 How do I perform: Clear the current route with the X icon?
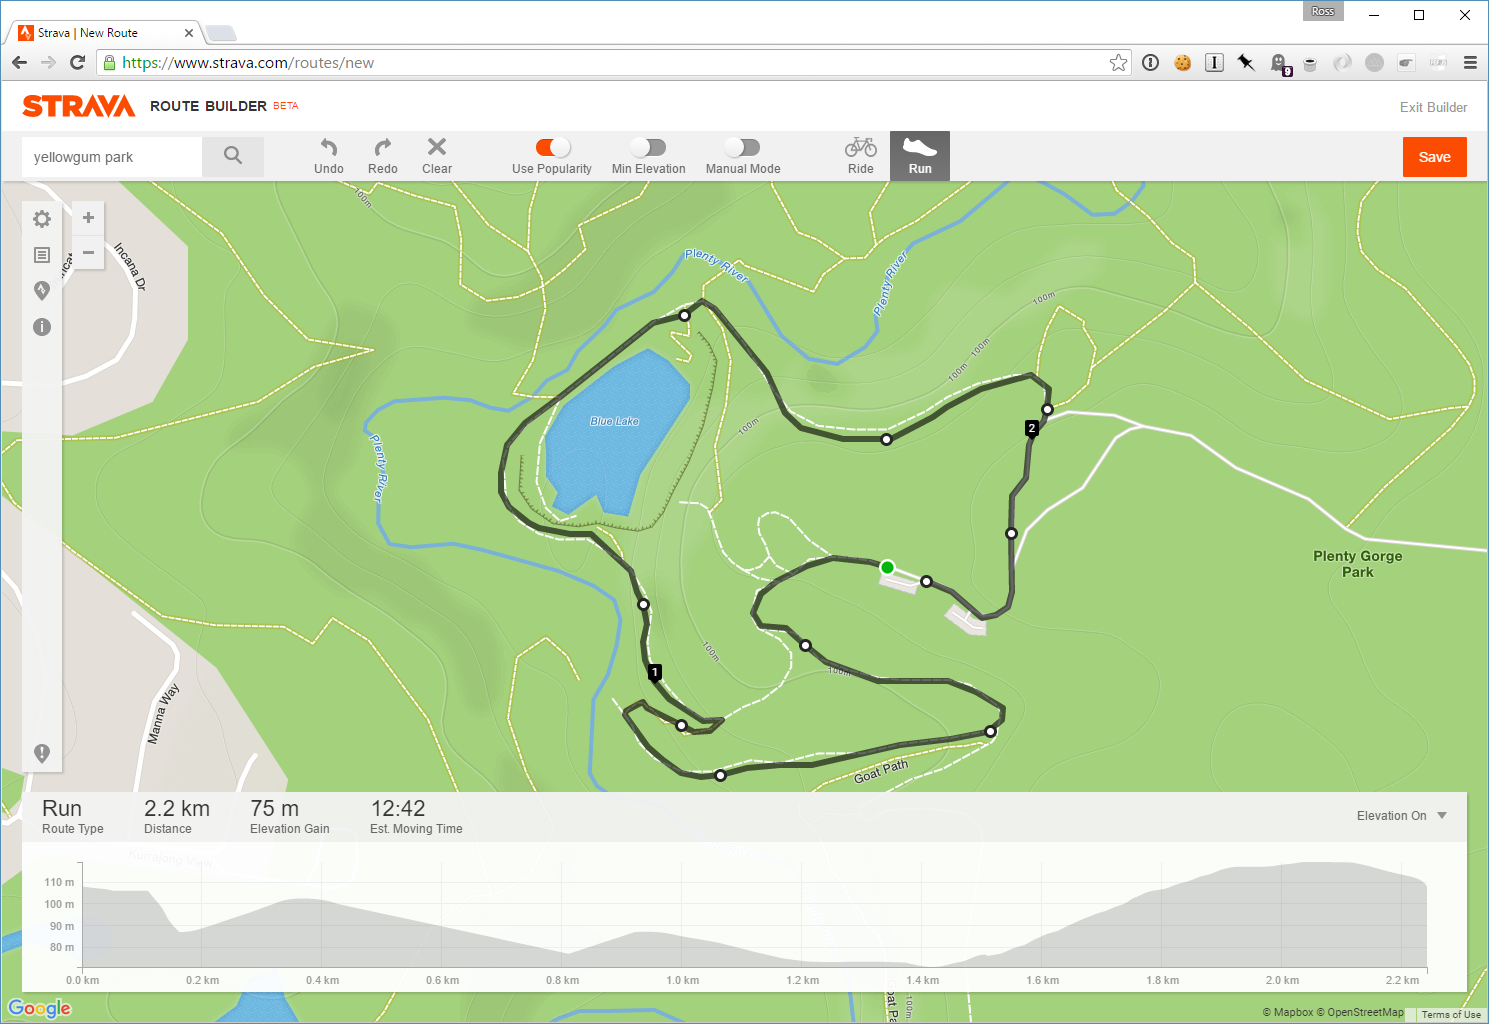pos(436,146)
